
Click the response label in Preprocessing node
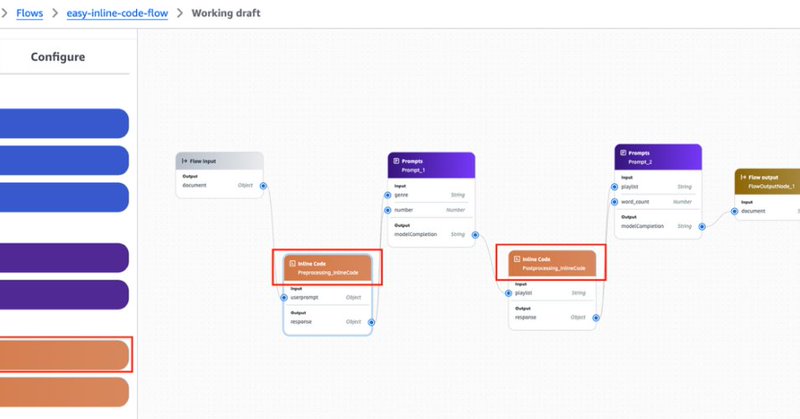coord(301,322)
